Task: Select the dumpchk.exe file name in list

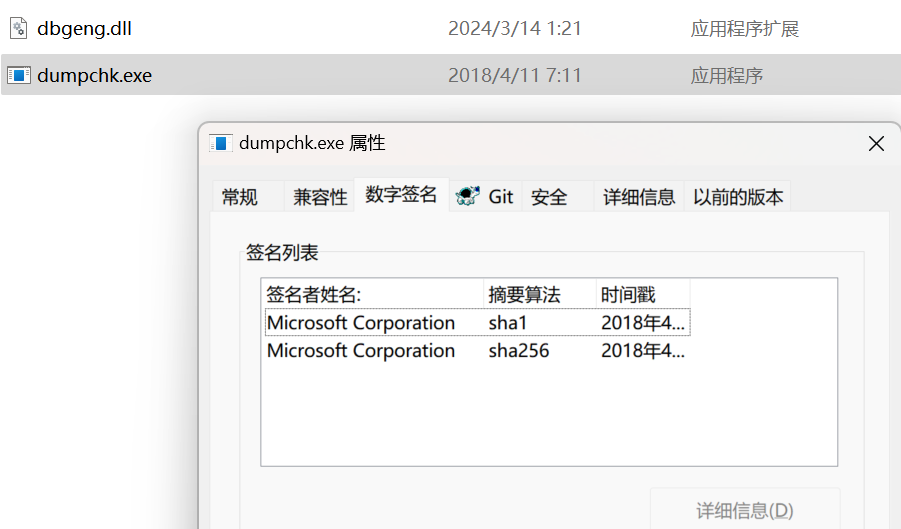Action: click(x=94, y=76)
